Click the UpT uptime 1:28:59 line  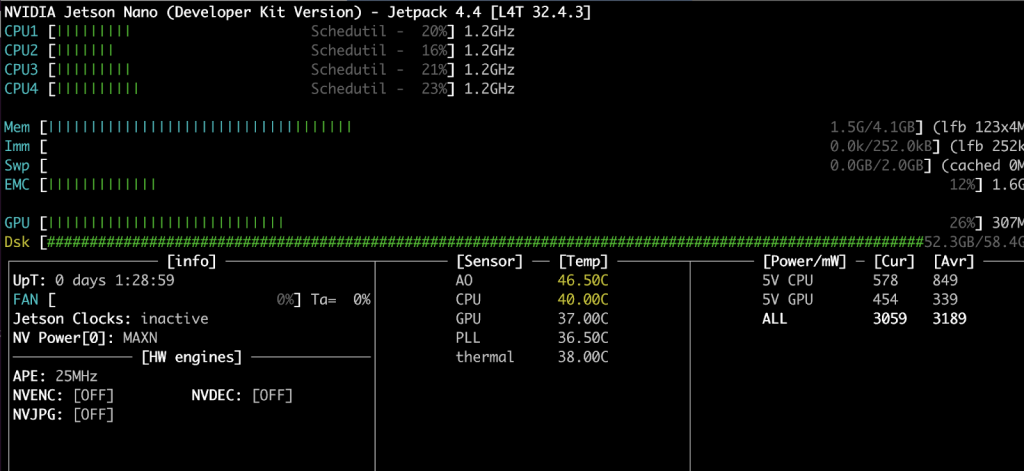click(x=93, y=281)
